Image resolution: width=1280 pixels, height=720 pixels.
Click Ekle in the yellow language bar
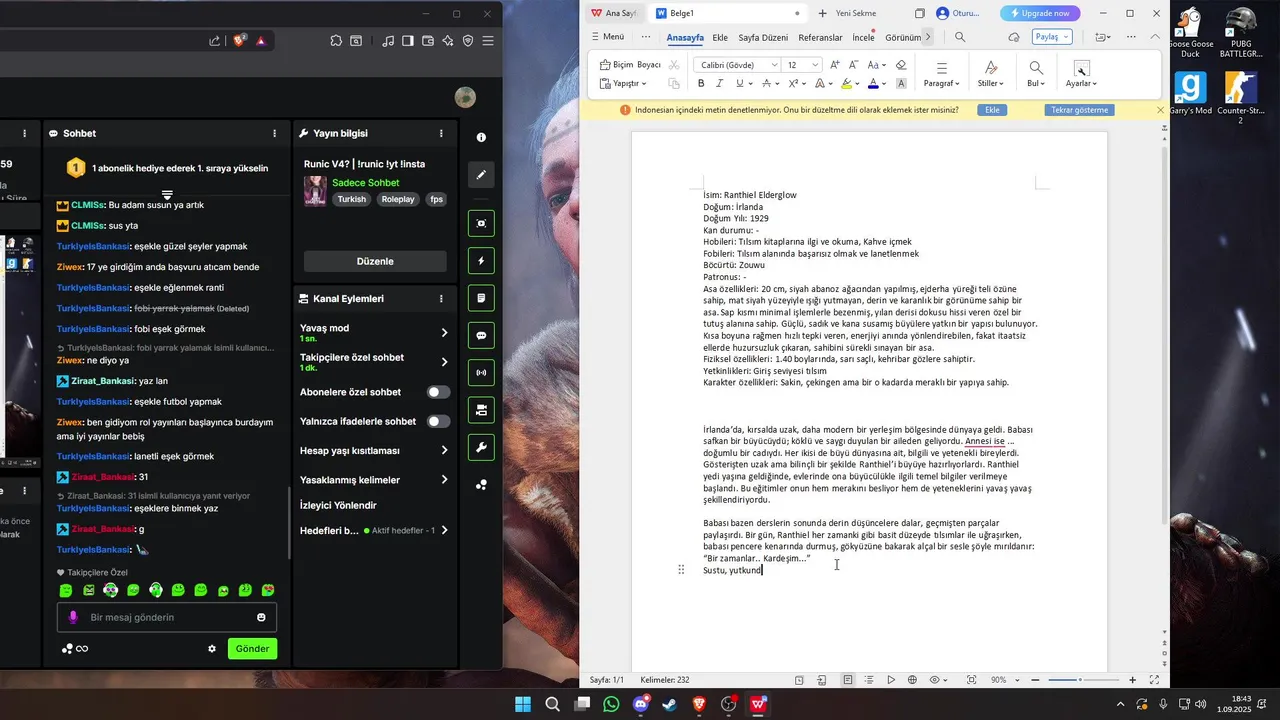click(x=992, y=110)
